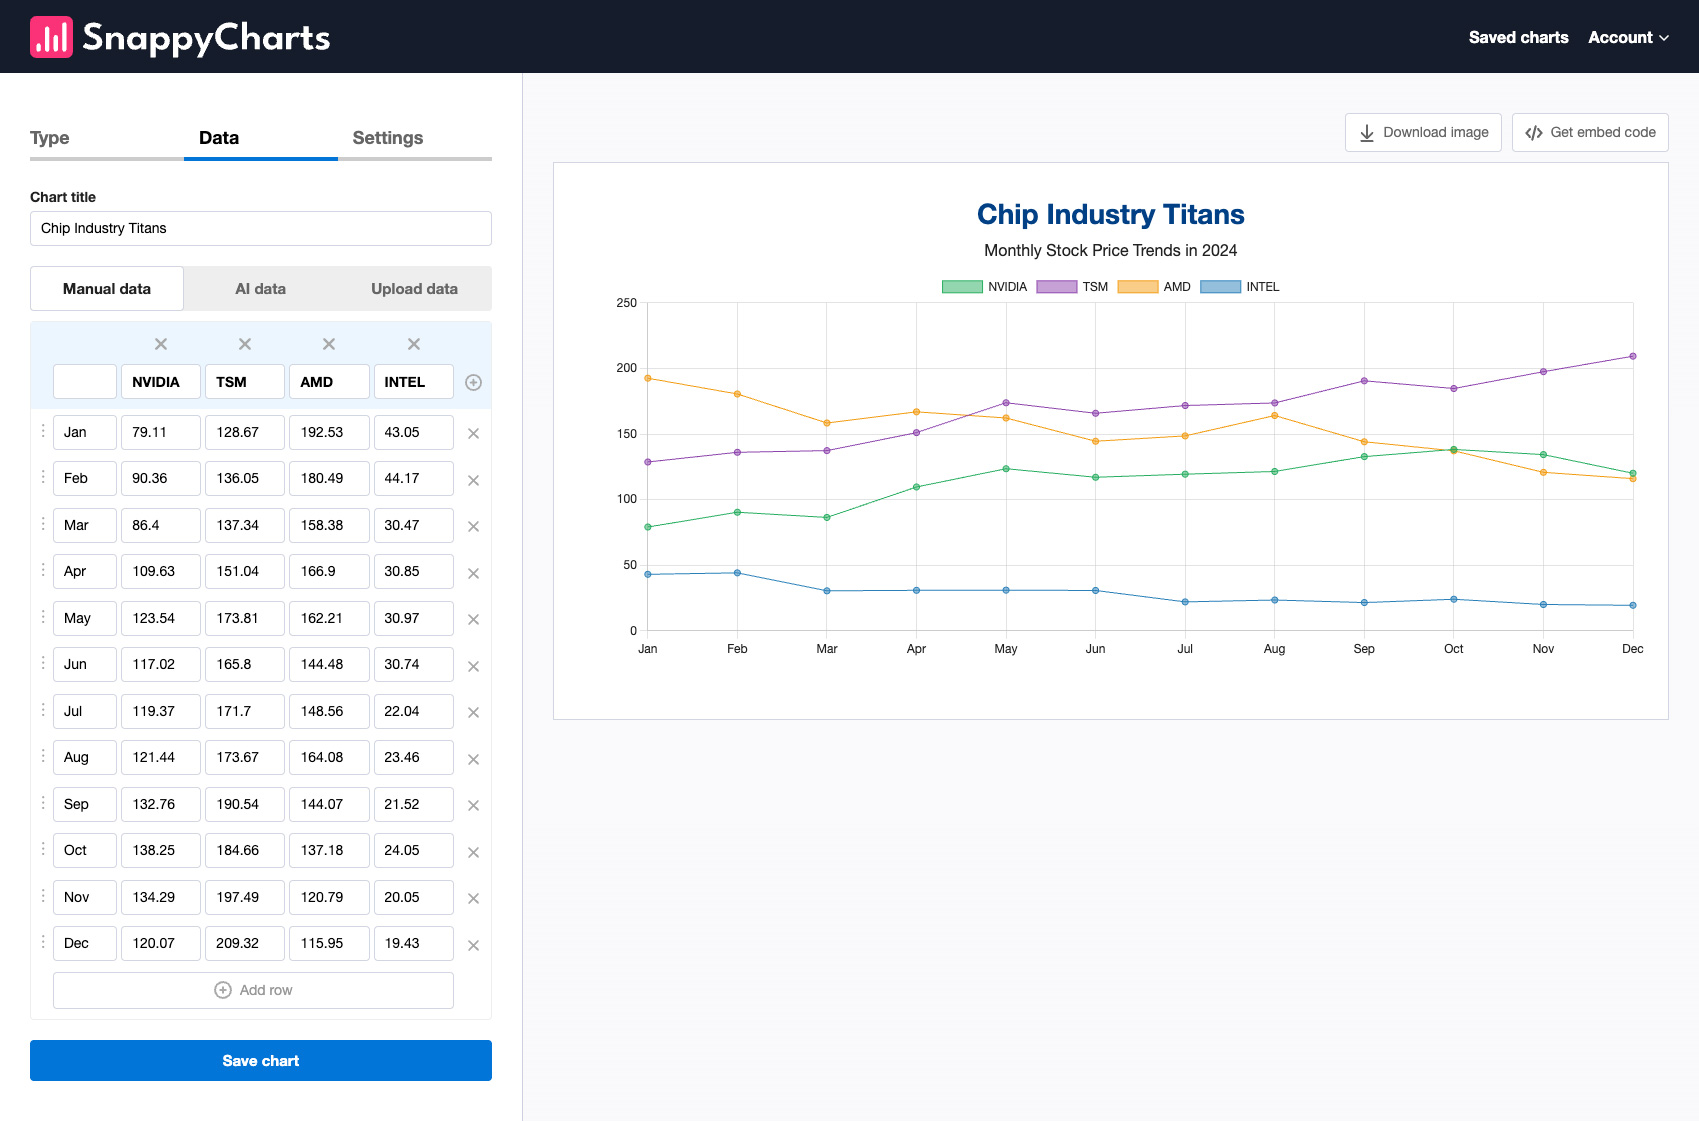Switch to the Type tab
Screen dimensions: 1699x1121
107,138
